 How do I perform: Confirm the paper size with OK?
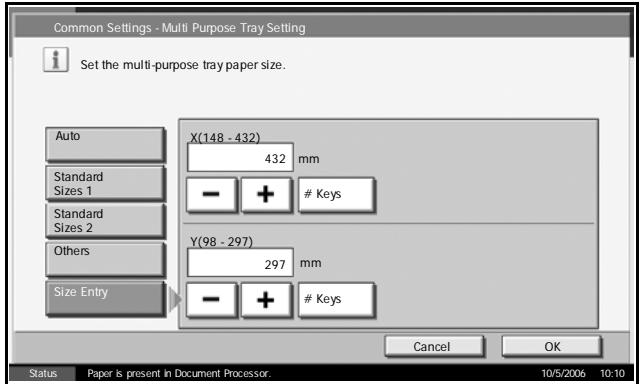[x=552, y=346]
